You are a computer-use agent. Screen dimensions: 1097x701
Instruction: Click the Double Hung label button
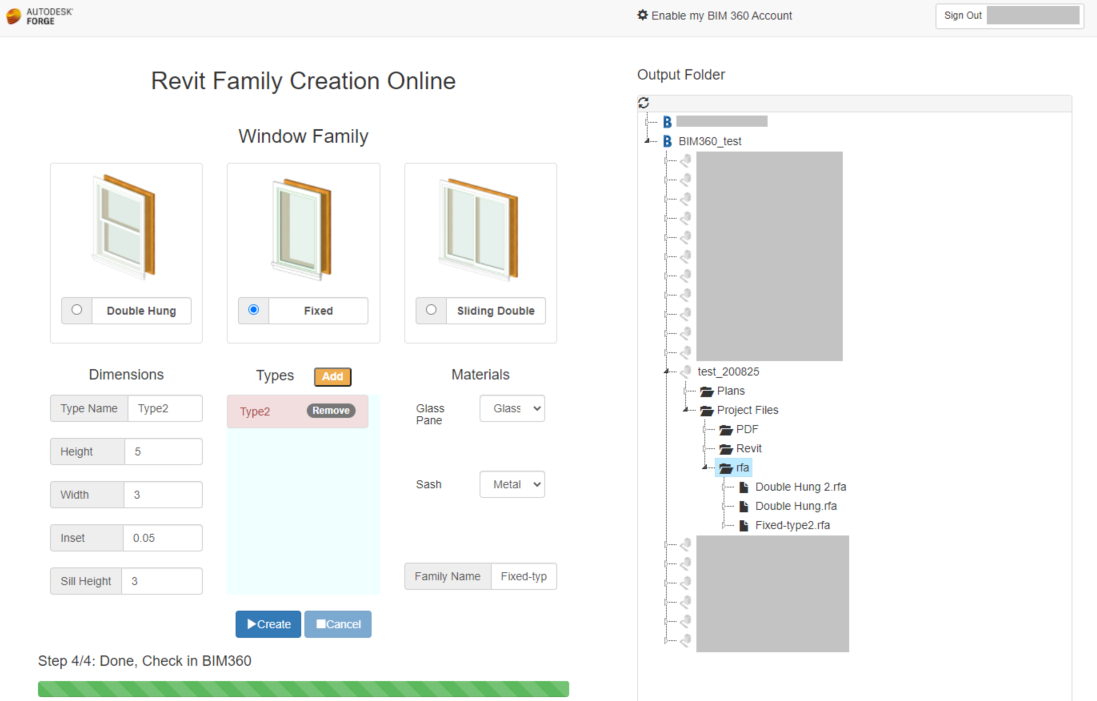(x=141, y=311)
